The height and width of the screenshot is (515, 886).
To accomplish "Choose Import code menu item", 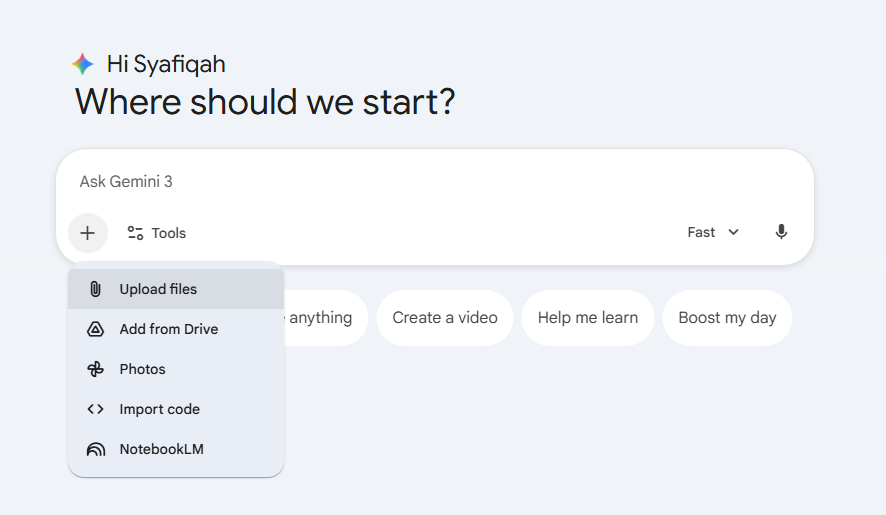I will [176, 409].
